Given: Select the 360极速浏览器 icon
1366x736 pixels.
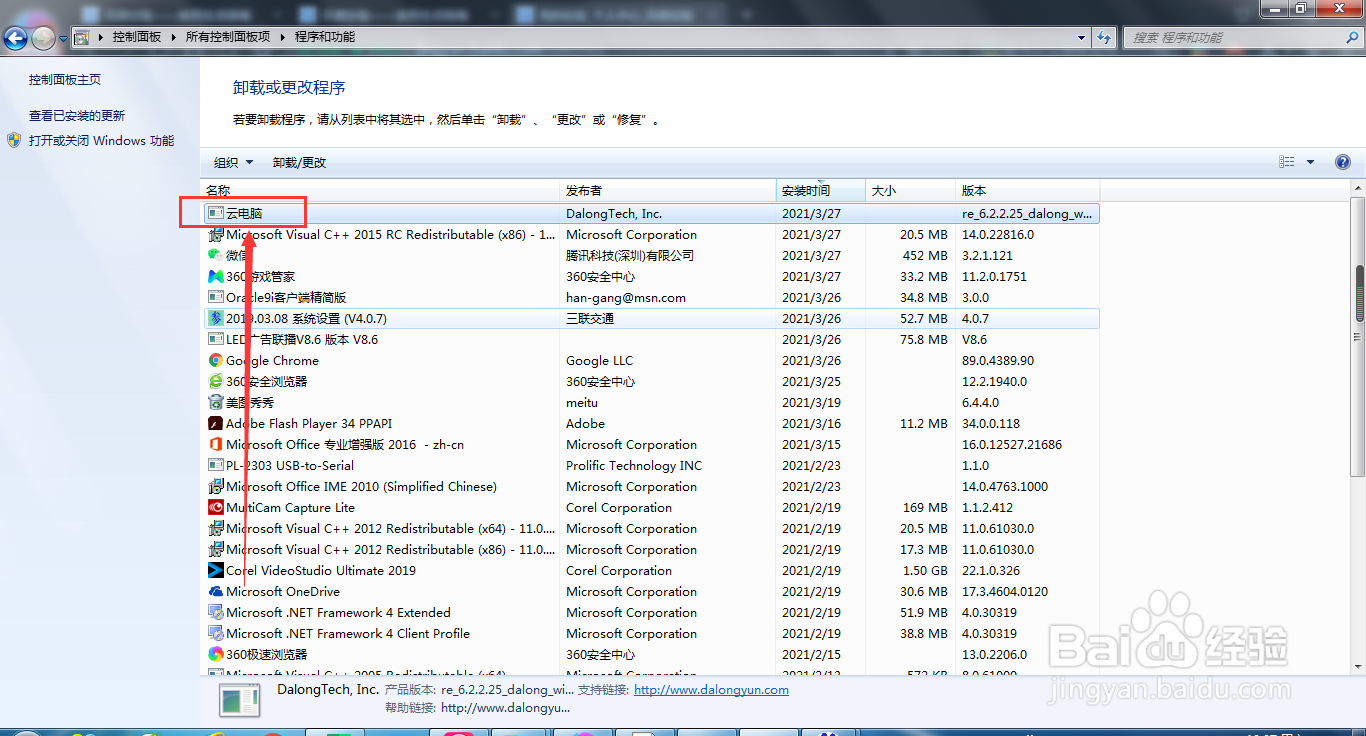Looking at the screenshot, I should tap(215, 655).
